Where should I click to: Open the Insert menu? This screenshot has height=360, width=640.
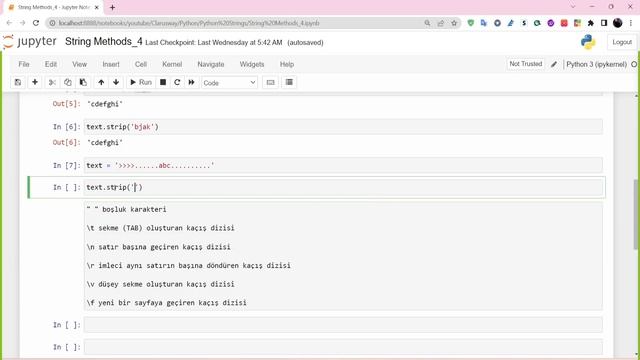pos(111,64)
